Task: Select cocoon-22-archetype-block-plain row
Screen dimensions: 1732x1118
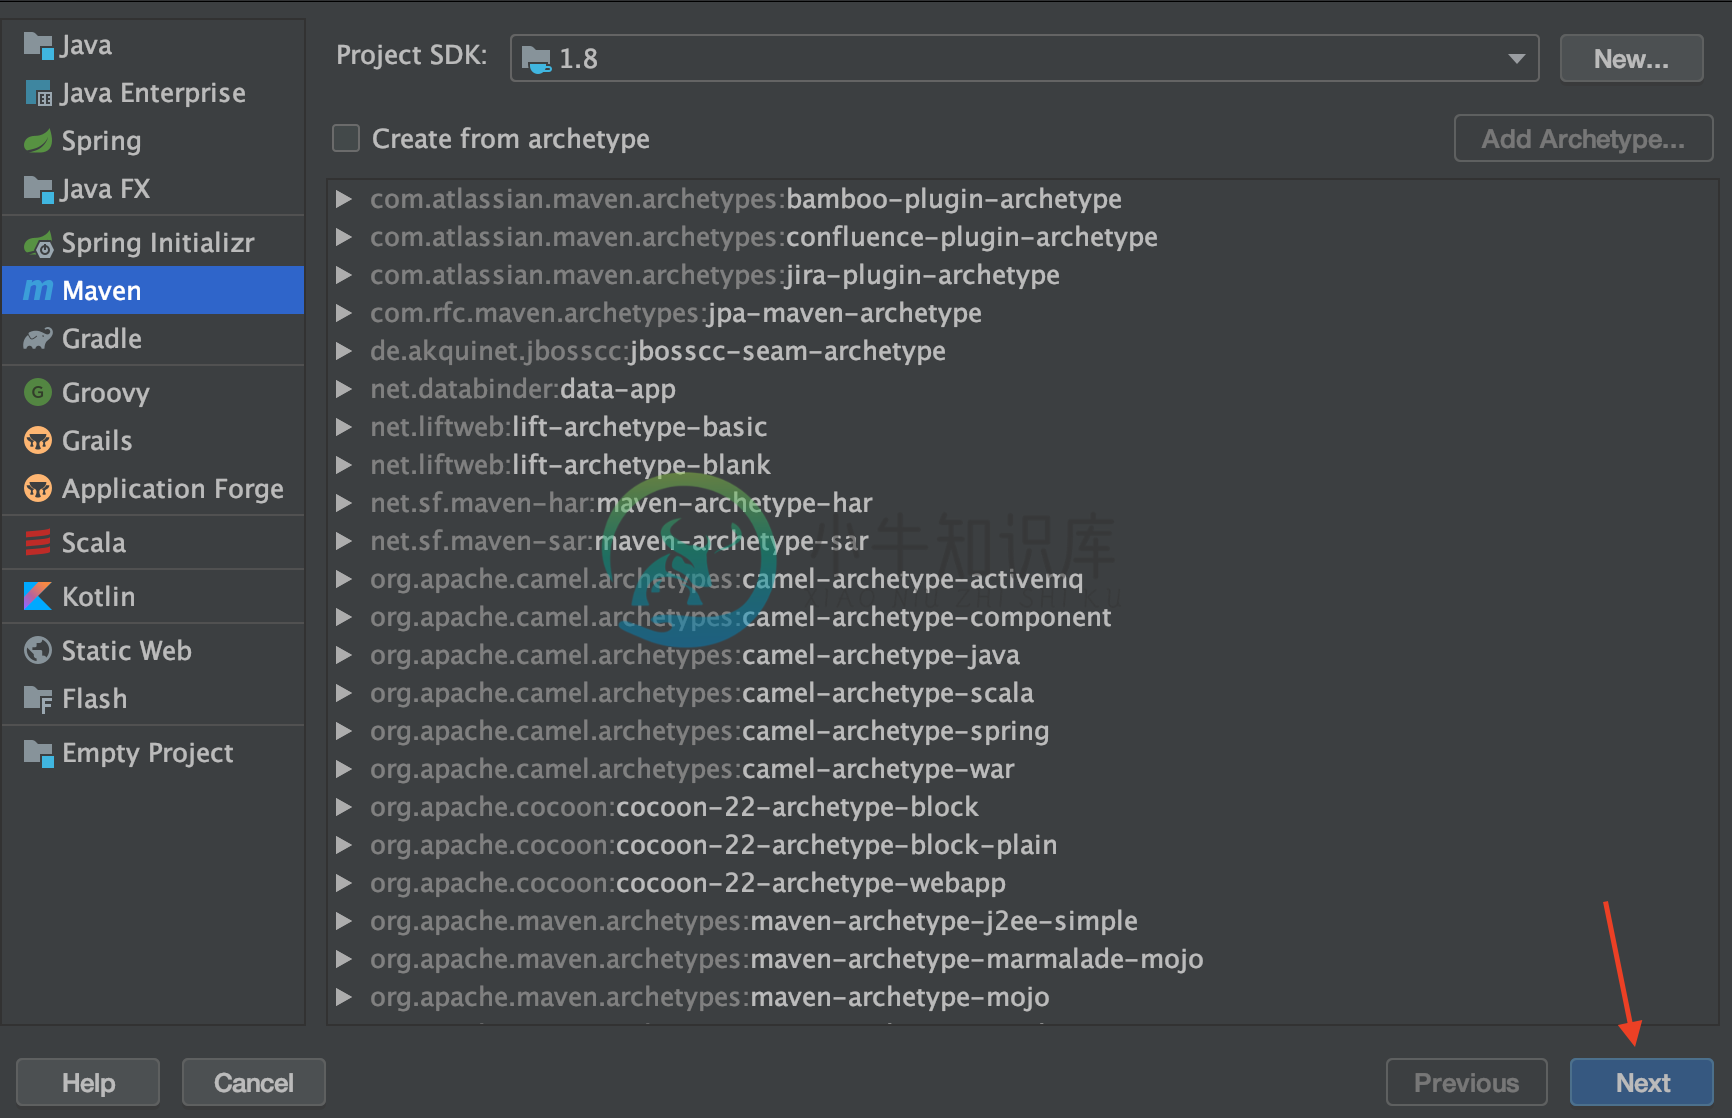Action: [1022, 845]
